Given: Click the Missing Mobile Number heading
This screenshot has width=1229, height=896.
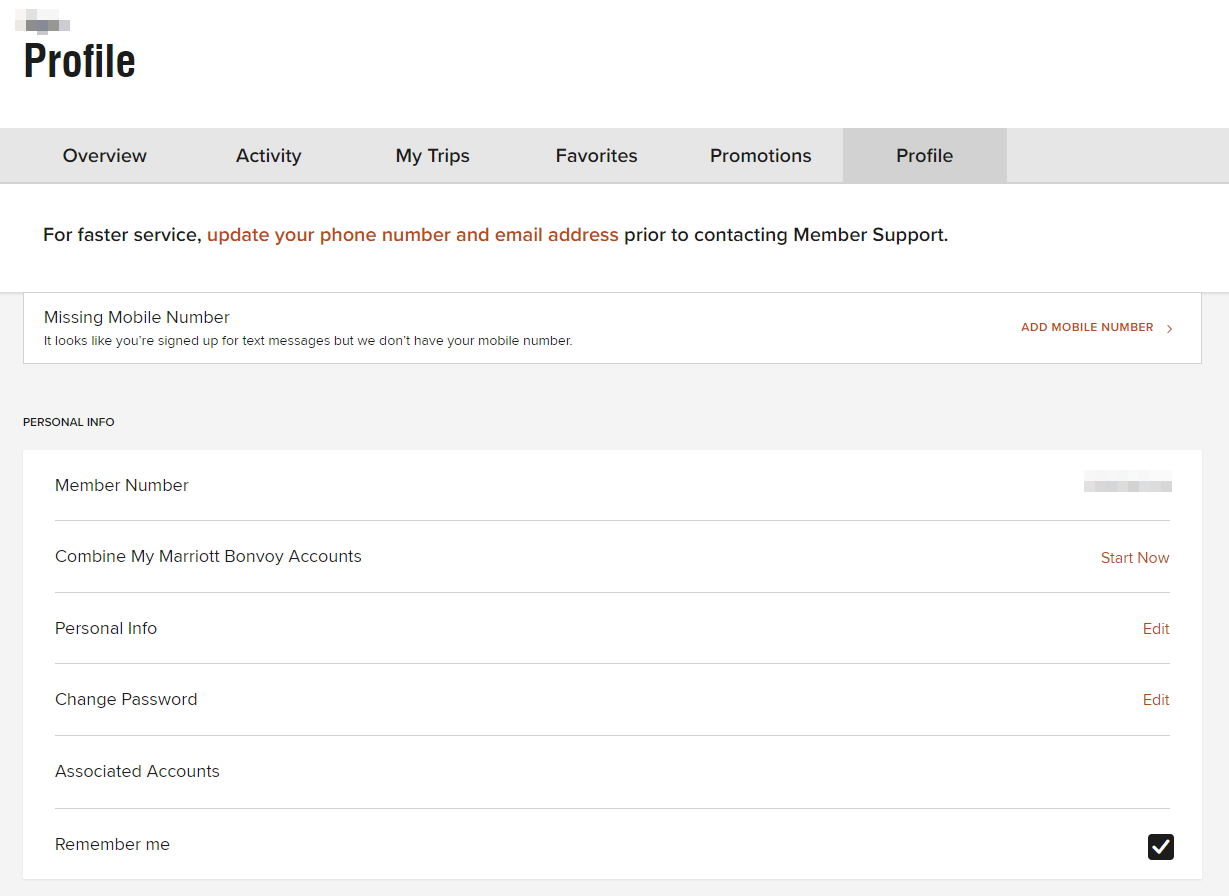Looking at the screenshot, I should tap(137, 318).
